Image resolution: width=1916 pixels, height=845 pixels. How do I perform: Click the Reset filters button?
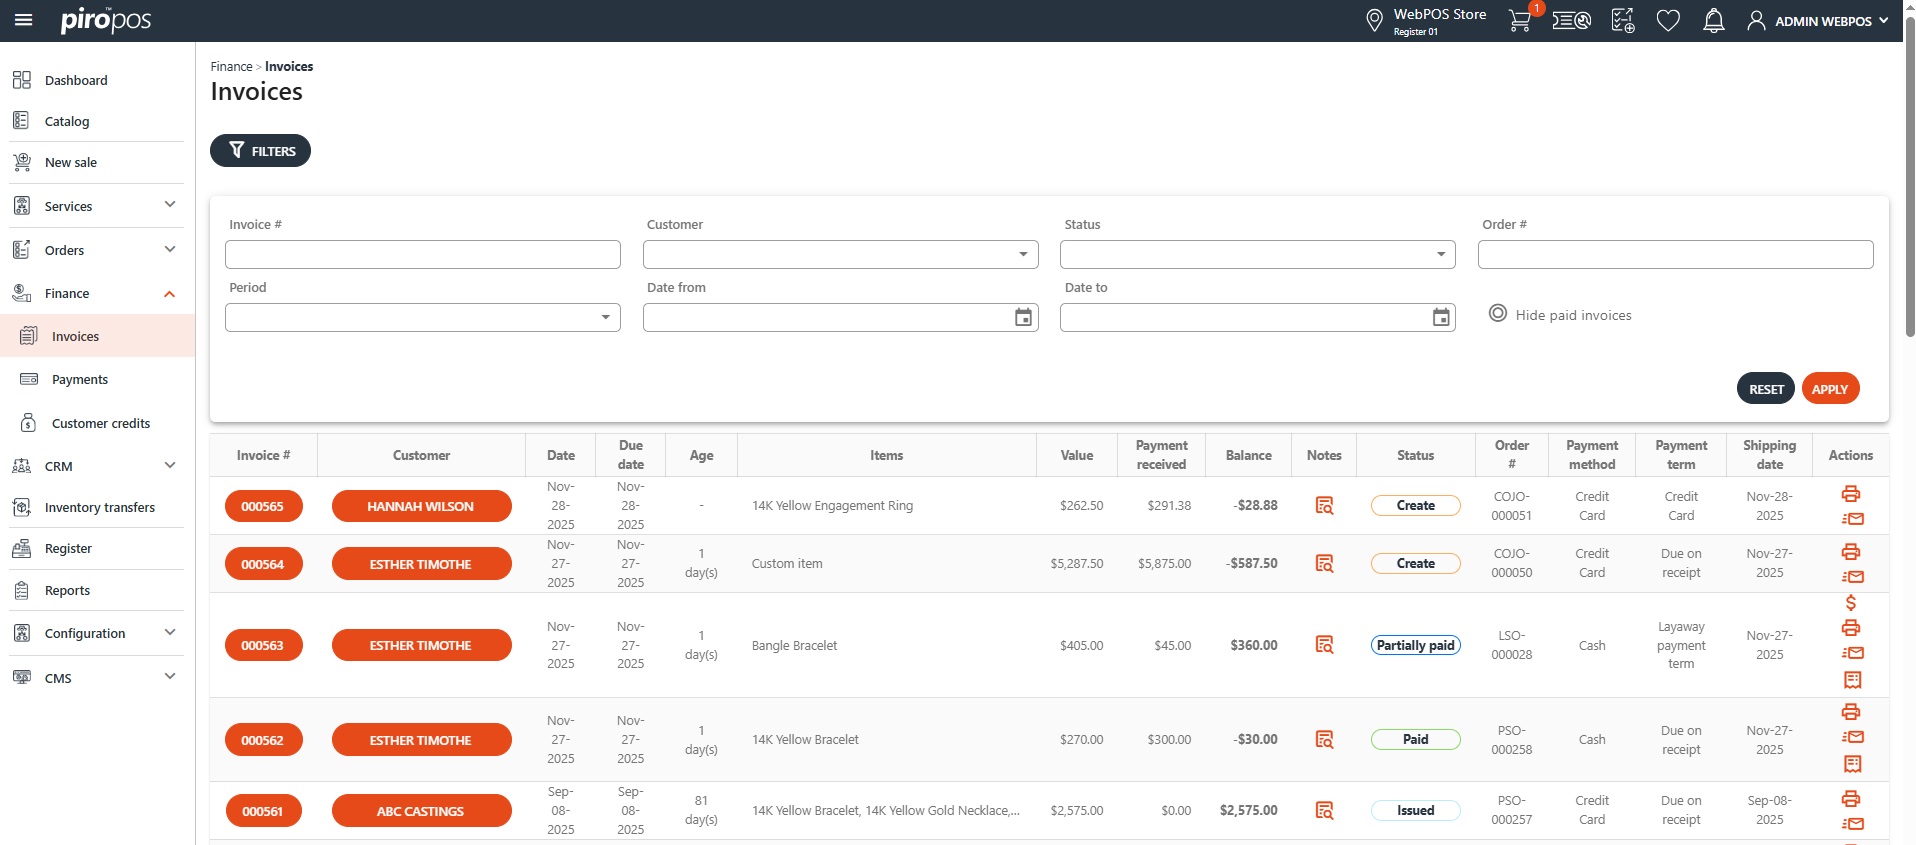[1765, 389]
